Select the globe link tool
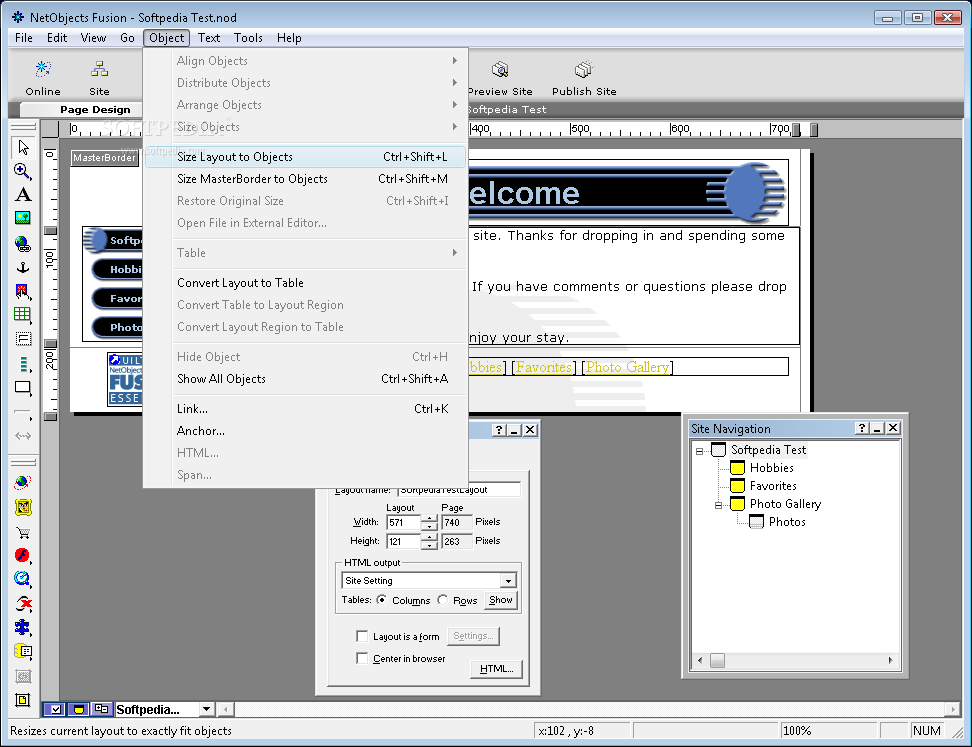This screenshot has width=972, height=747. coord(23,244)
